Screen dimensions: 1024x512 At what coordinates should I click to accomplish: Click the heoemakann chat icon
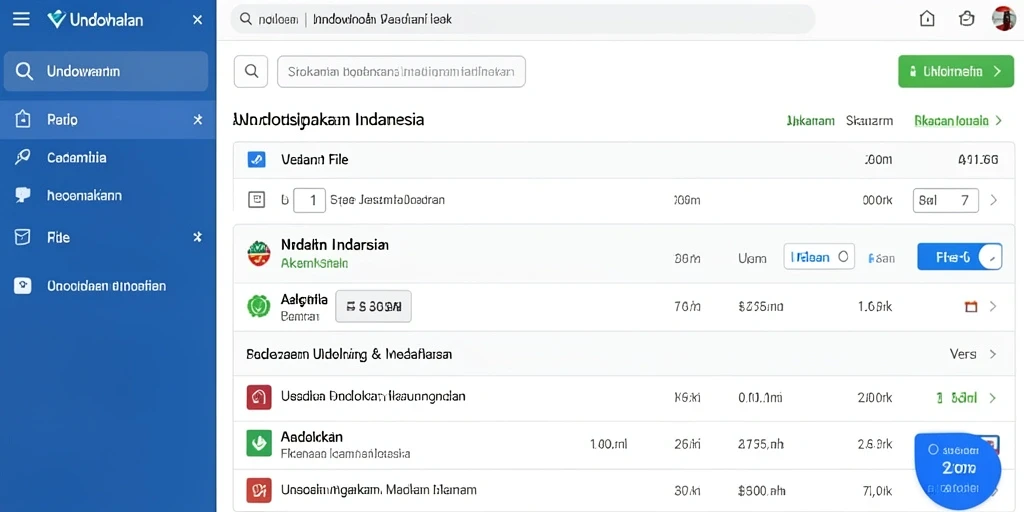click(x=23, y=195)
